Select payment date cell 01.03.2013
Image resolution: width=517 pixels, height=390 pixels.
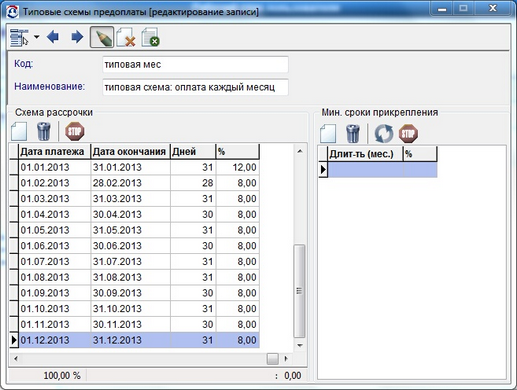click(x=55, y=199)
